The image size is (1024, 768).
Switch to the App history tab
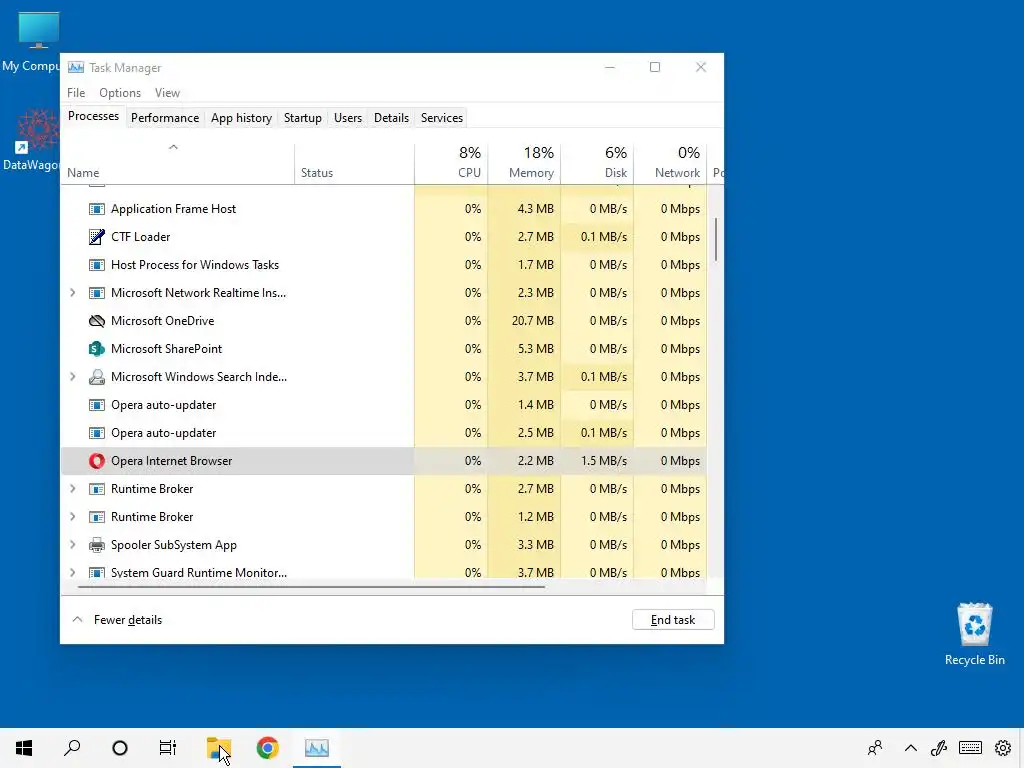click(x=241, y=118)
